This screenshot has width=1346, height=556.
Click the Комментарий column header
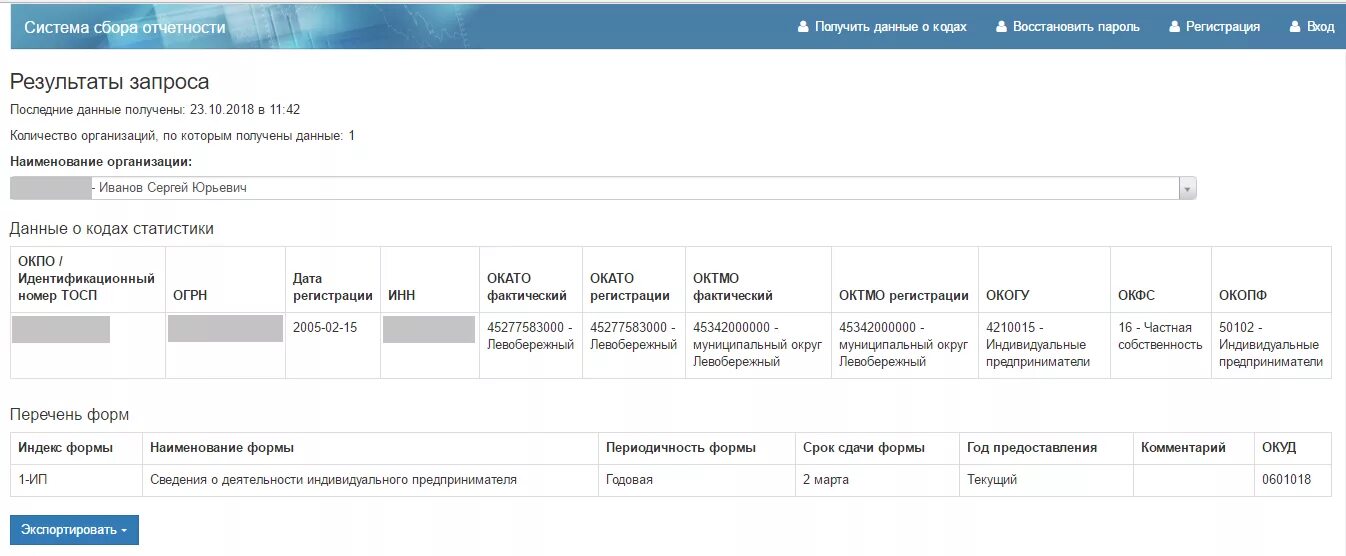tap(1193, 448)
